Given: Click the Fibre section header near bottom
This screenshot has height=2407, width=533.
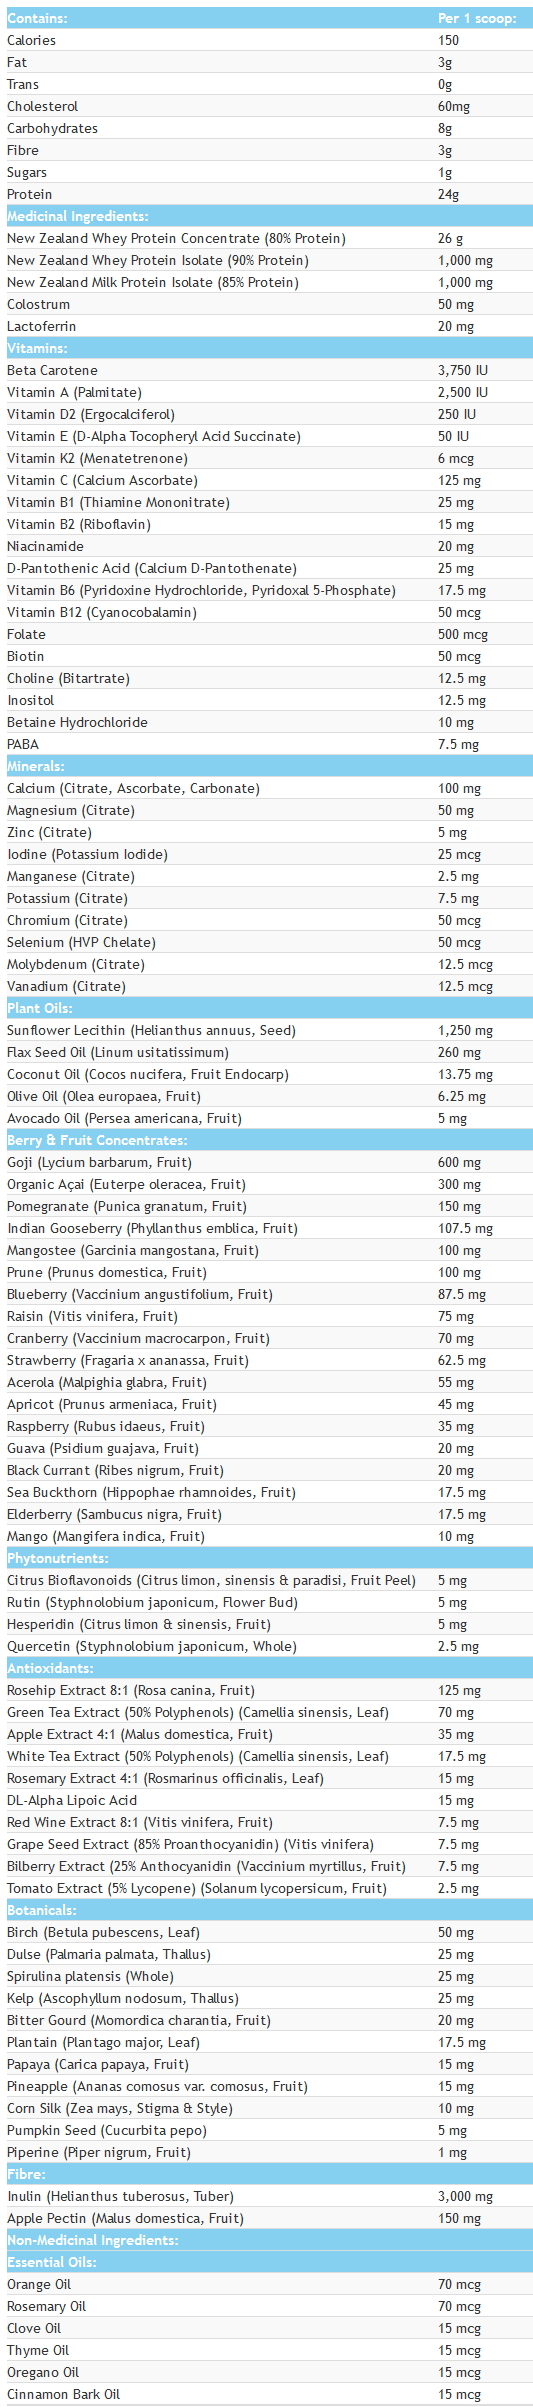Looking at the screenshot, I should point(266,2174).
